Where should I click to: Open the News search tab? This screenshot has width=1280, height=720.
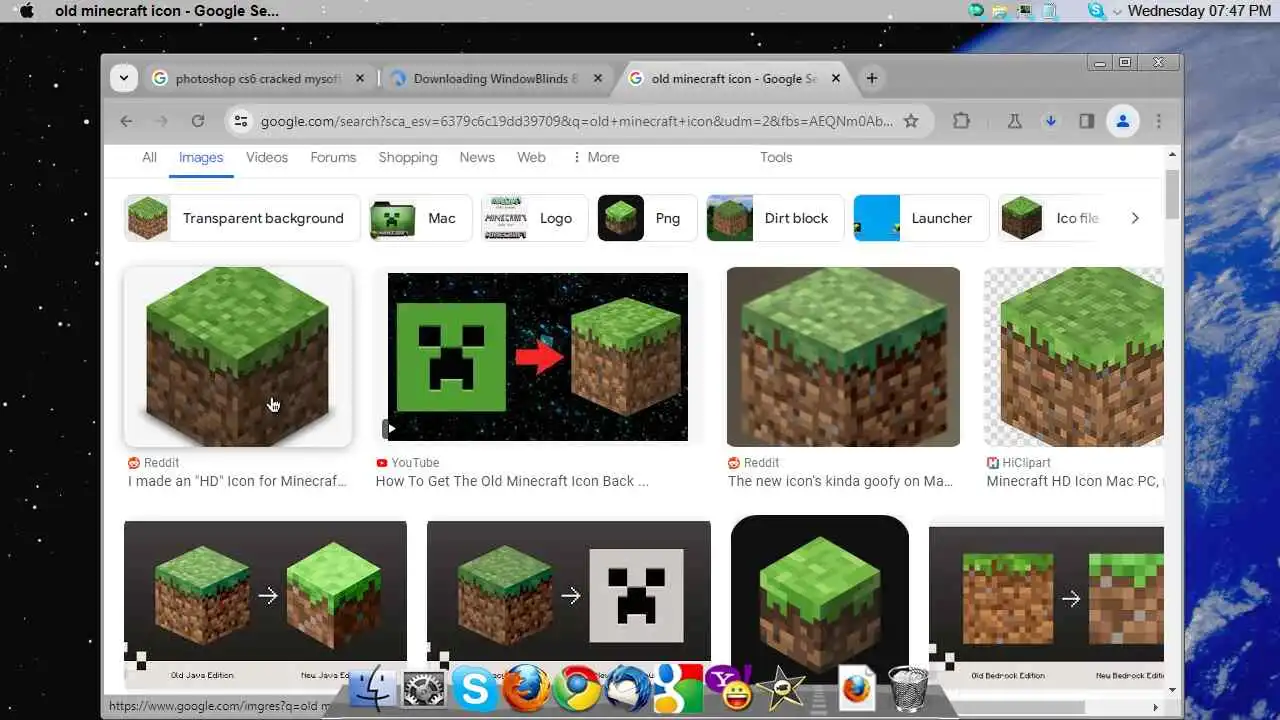(477, 157)
